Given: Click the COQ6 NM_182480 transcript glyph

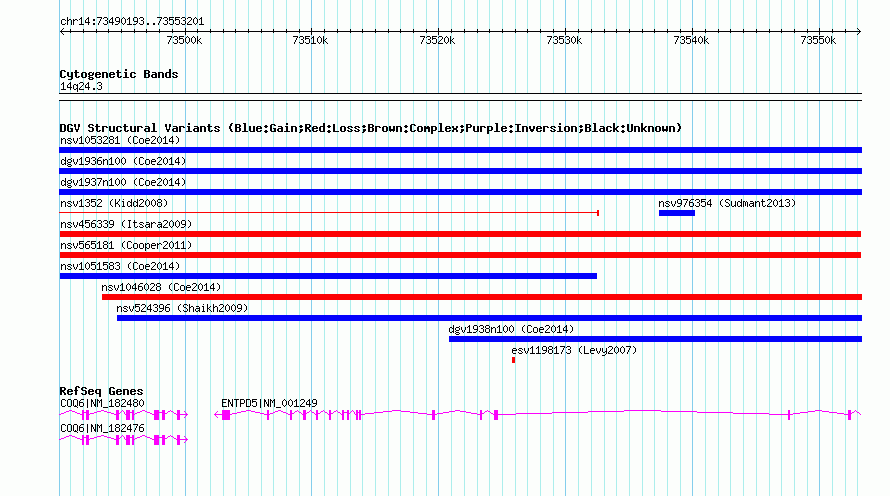Looking at the screenshot, I should click(124, 415).
